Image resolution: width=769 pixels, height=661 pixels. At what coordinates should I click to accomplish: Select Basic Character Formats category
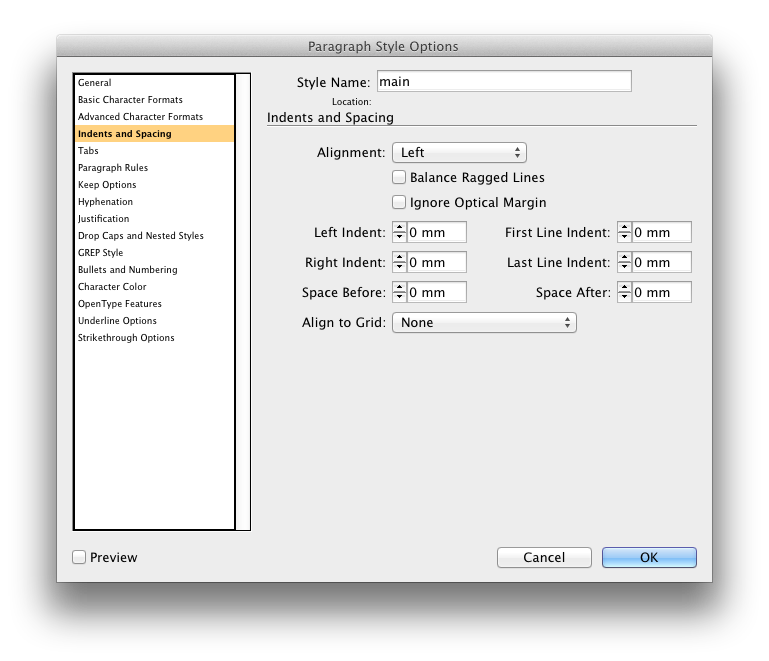(x=154, y=100)
